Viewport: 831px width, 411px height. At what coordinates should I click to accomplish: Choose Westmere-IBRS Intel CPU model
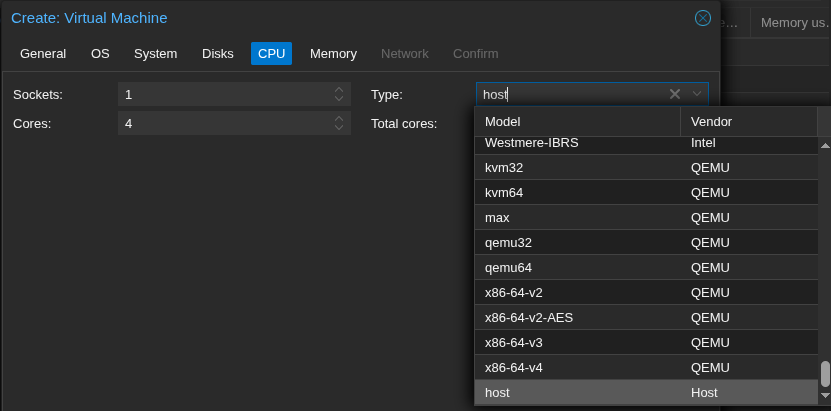point(531,143)
